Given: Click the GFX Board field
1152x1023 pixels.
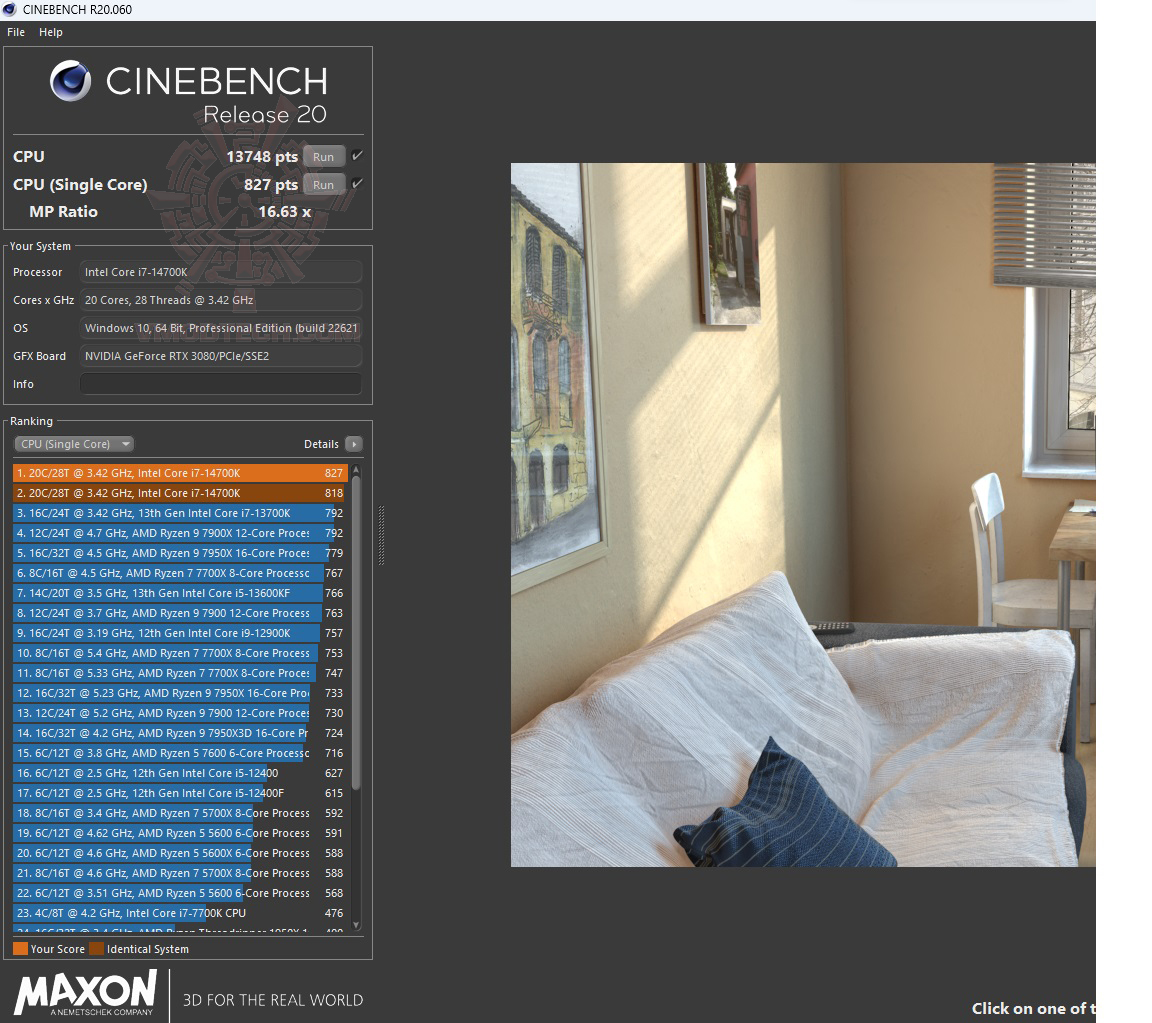Looking at the screenshot, I should point(221,356).
